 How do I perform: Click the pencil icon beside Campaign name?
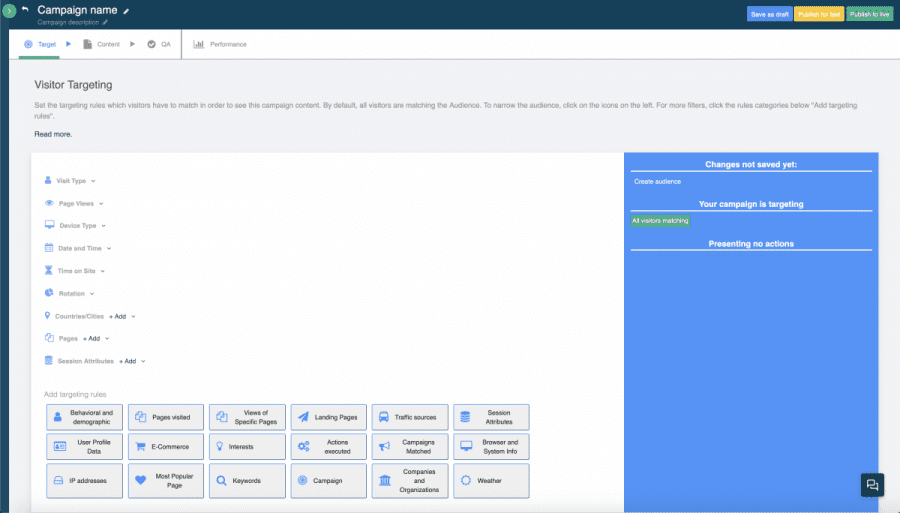[x=126, y=10]
